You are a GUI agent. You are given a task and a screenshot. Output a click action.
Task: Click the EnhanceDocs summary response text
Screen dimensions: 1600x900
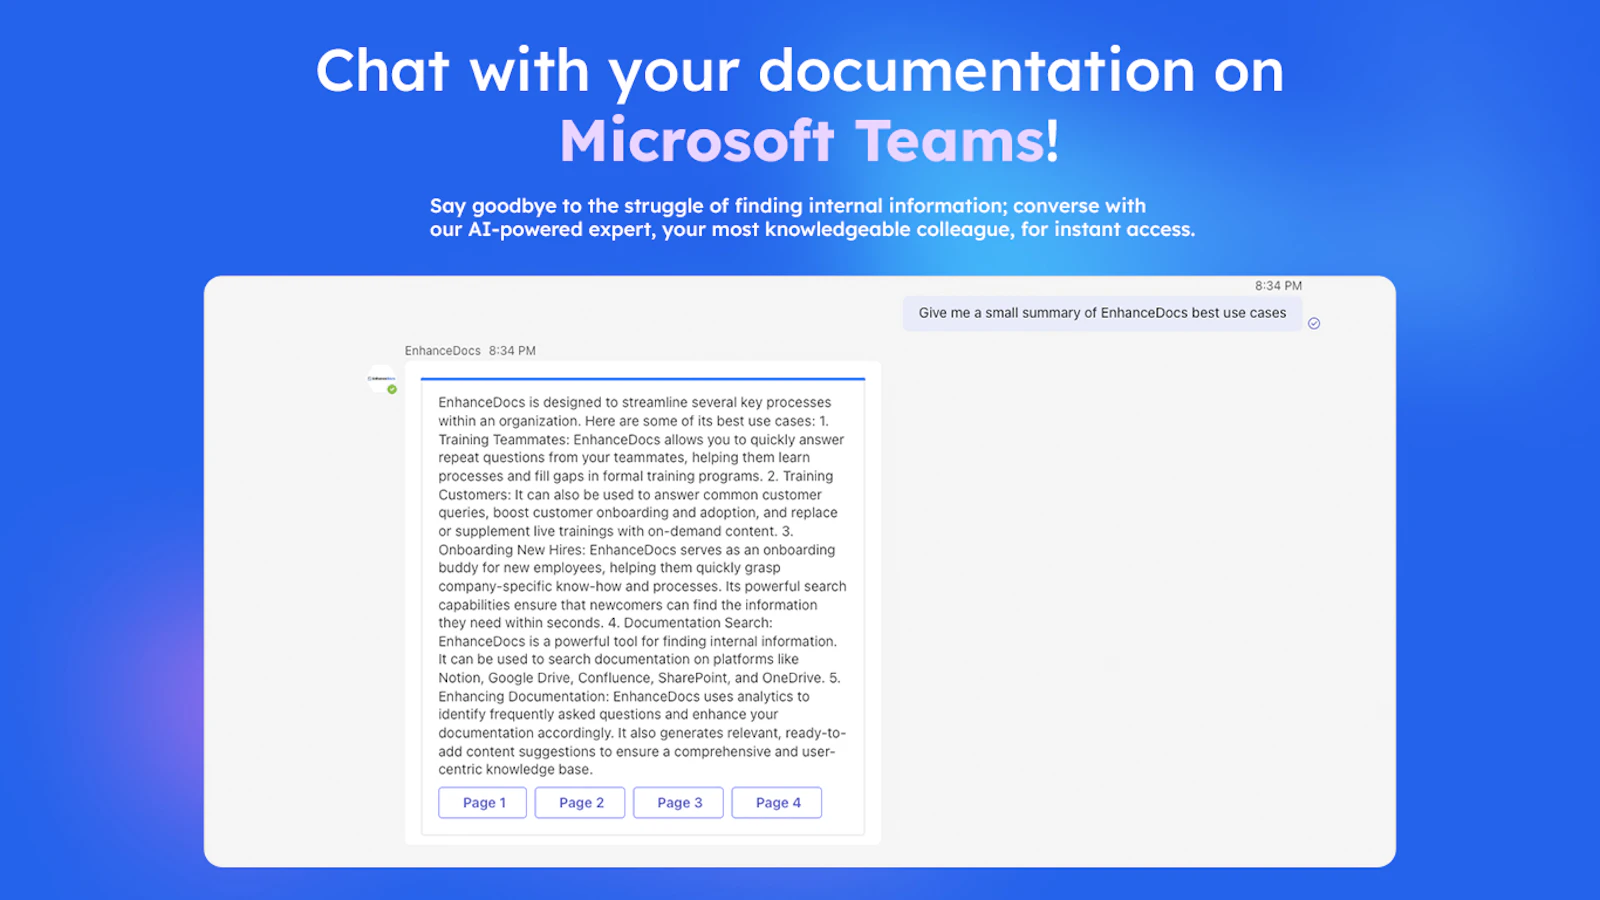click(642, 586)
